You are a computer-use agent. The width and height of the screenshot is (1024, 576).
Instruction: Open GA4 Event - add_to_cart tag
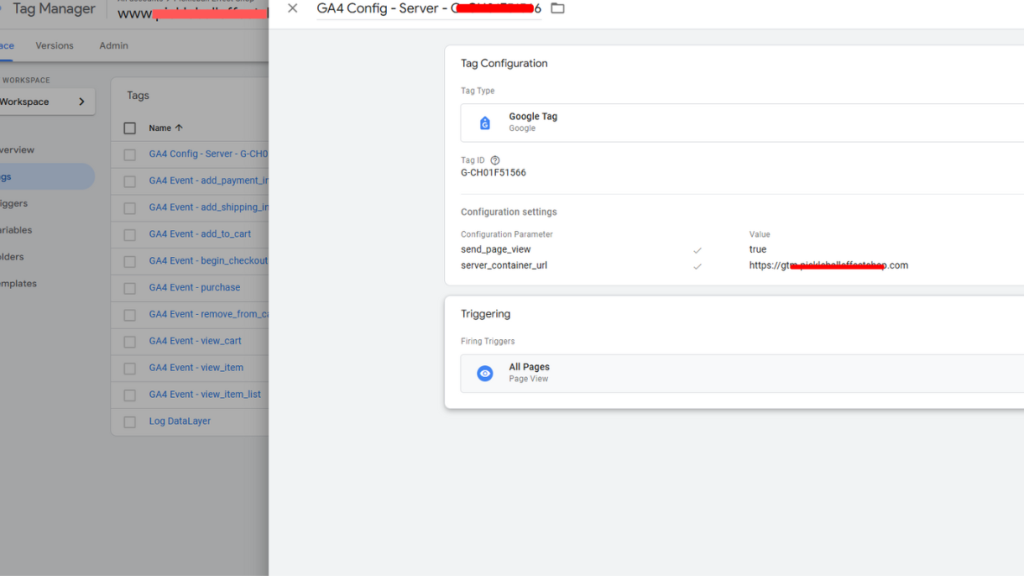[200, 234]
